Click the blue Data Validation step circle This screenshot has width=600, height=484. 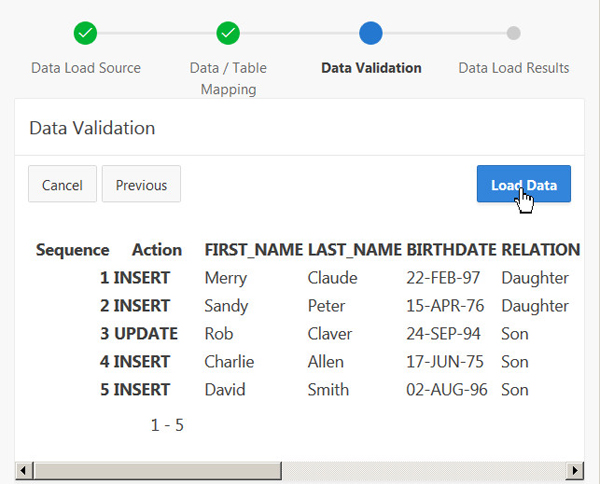coord(371,33)
